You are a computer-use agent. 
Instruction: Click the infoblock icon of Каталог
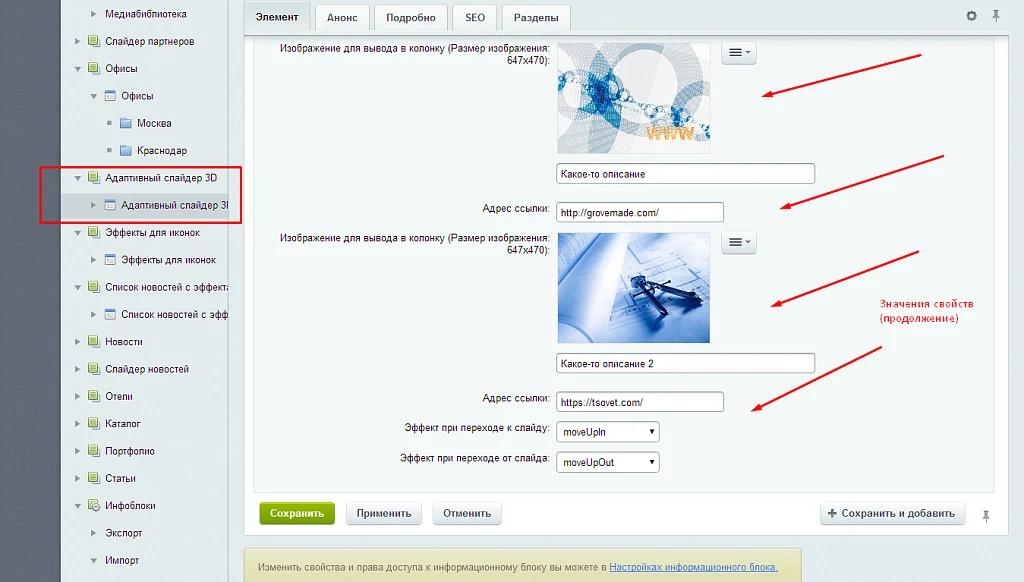94,424
